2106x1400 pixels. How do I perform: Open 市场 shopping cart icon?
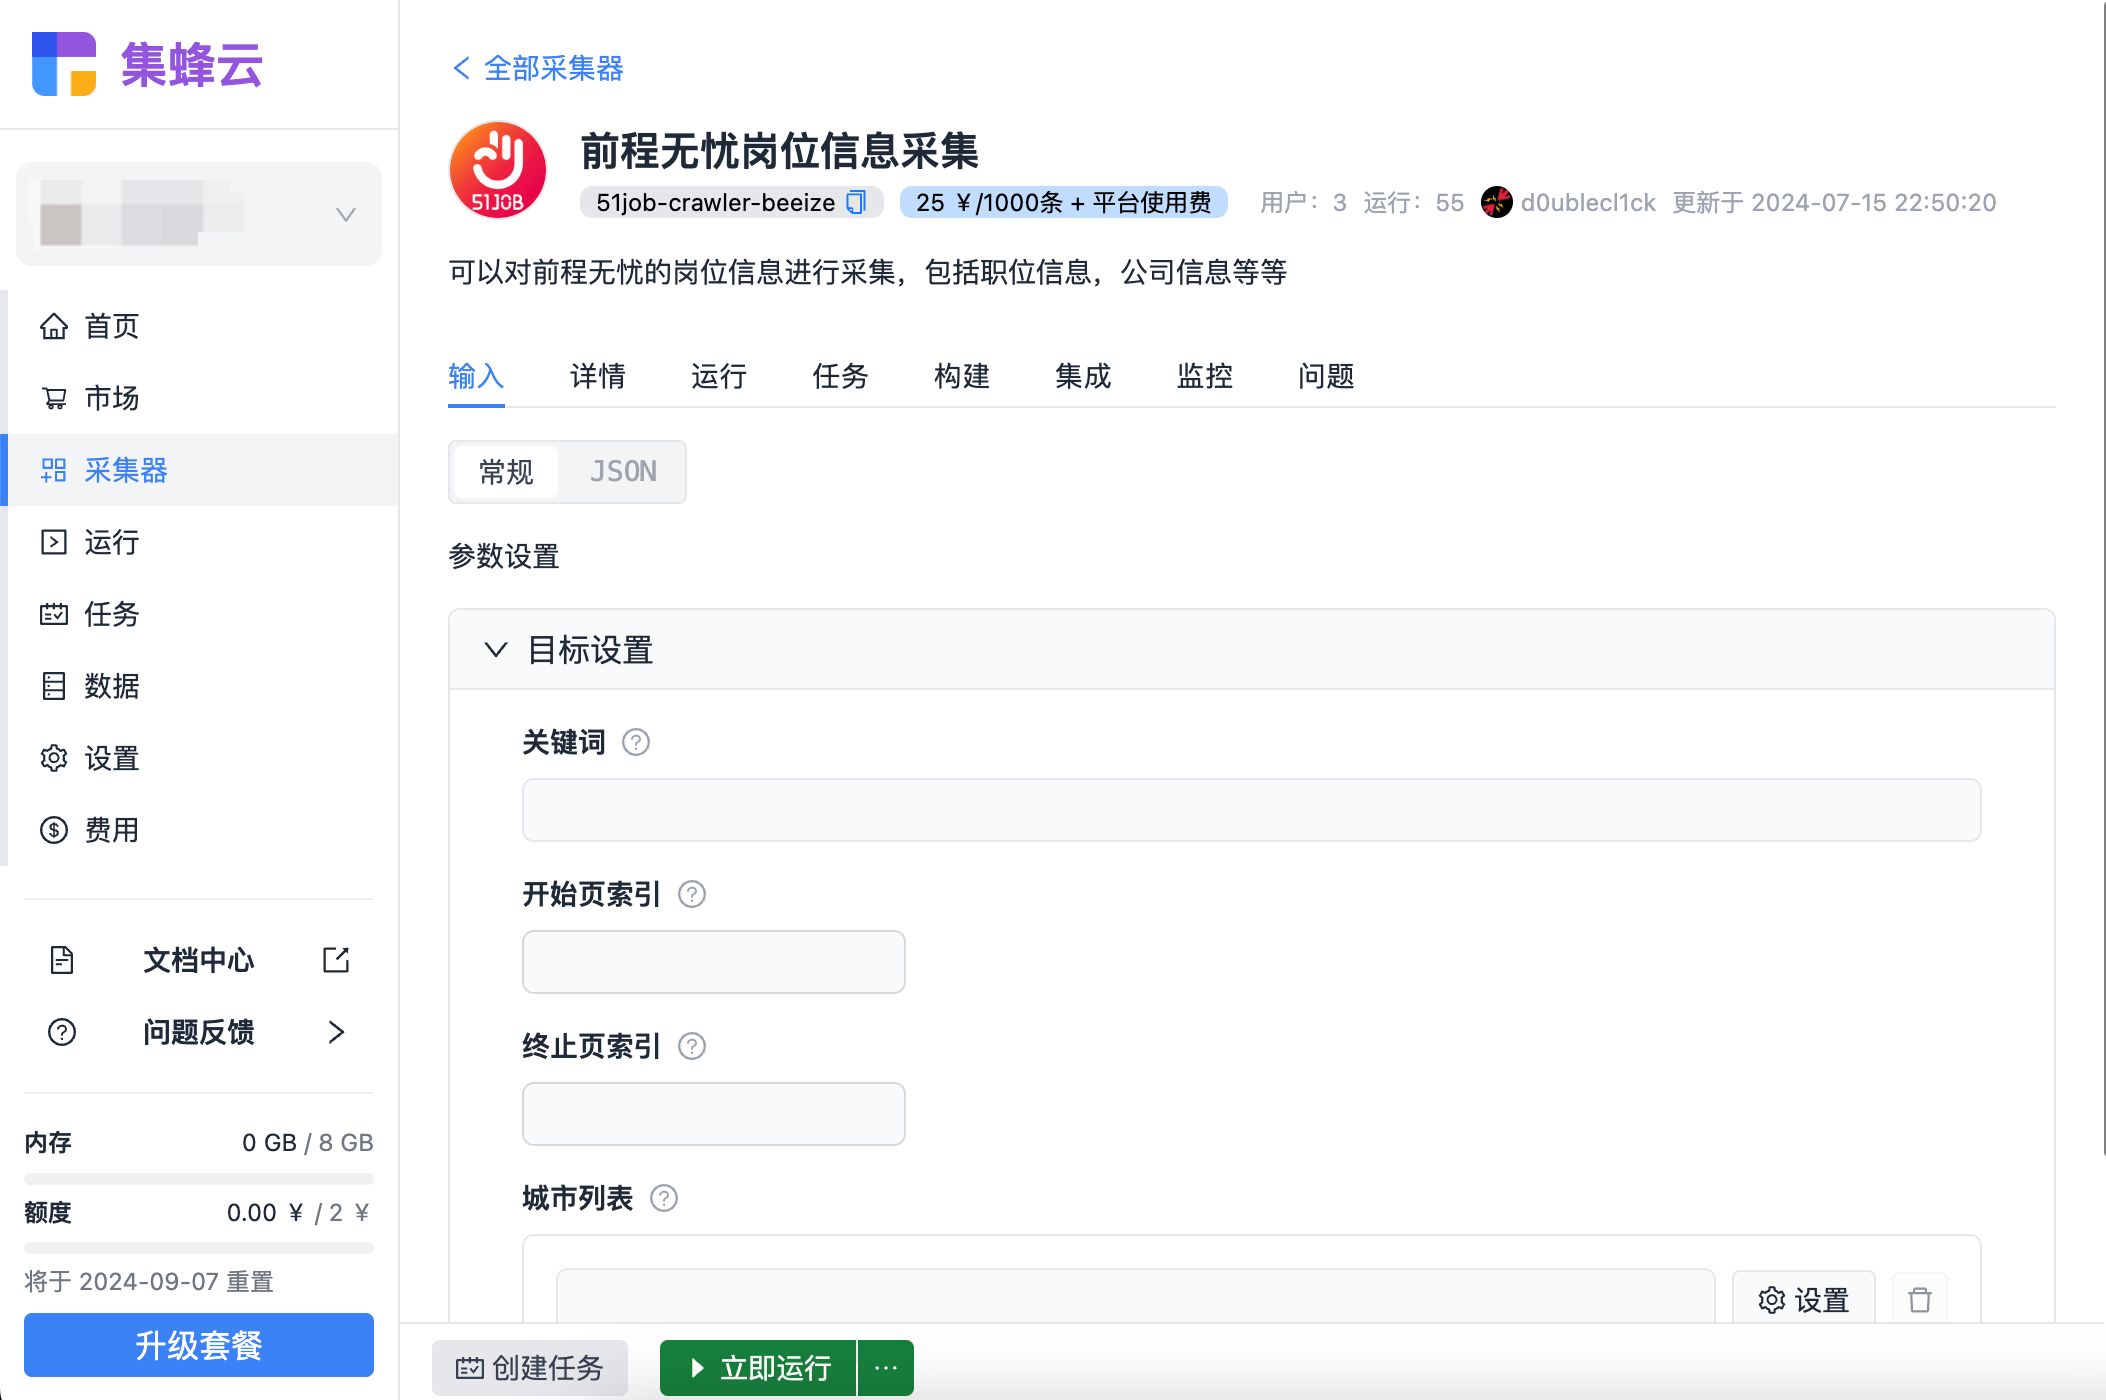coord(54,398)
